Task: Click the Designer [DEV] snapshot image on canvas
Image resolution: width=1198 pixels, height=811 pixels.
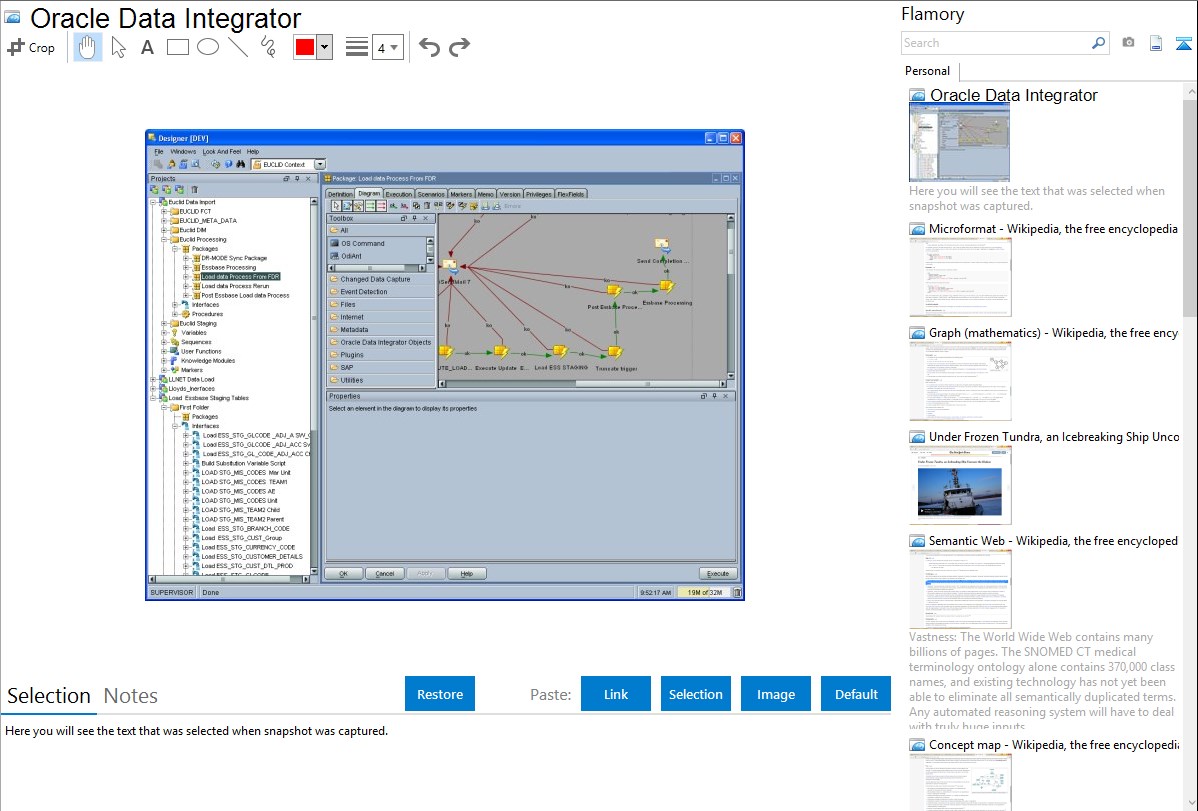Action: coord(445,365)
